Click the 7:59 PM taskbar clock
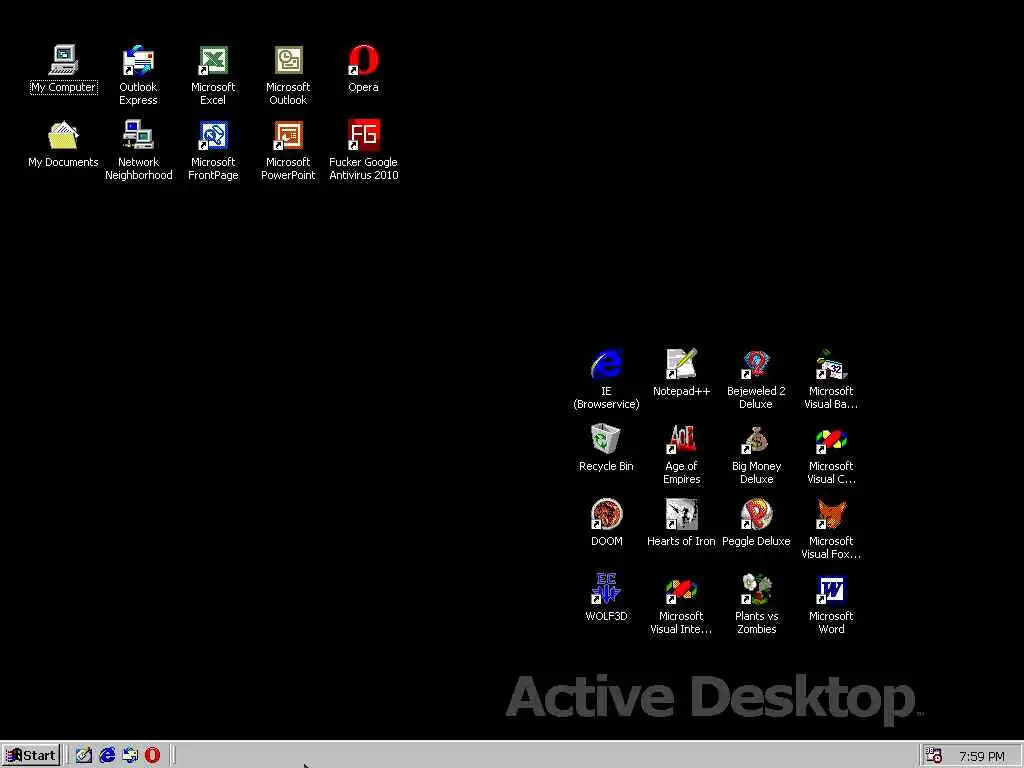The image size is (1024, 768). pyautogui.click(x=982, y=756)
